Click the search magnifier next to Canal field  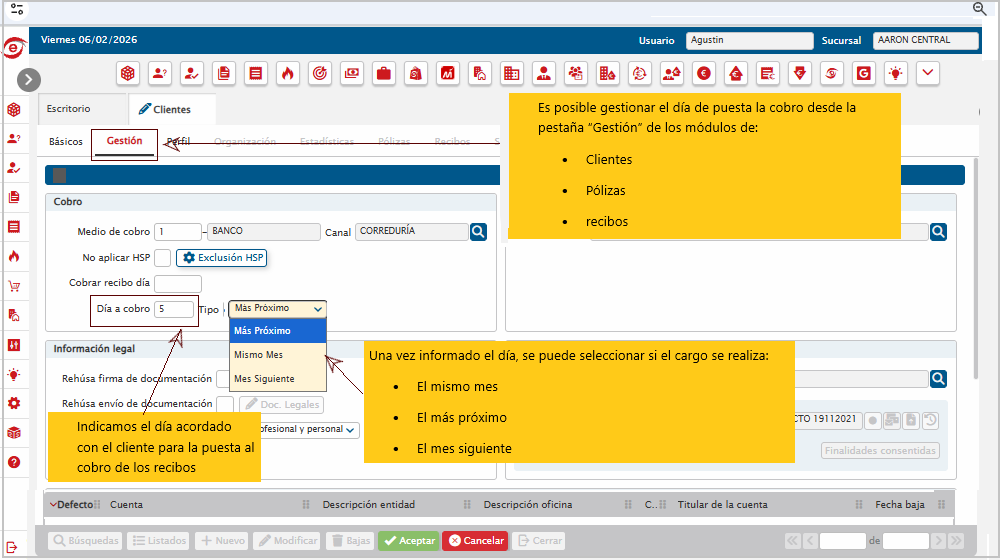(478, 232)
